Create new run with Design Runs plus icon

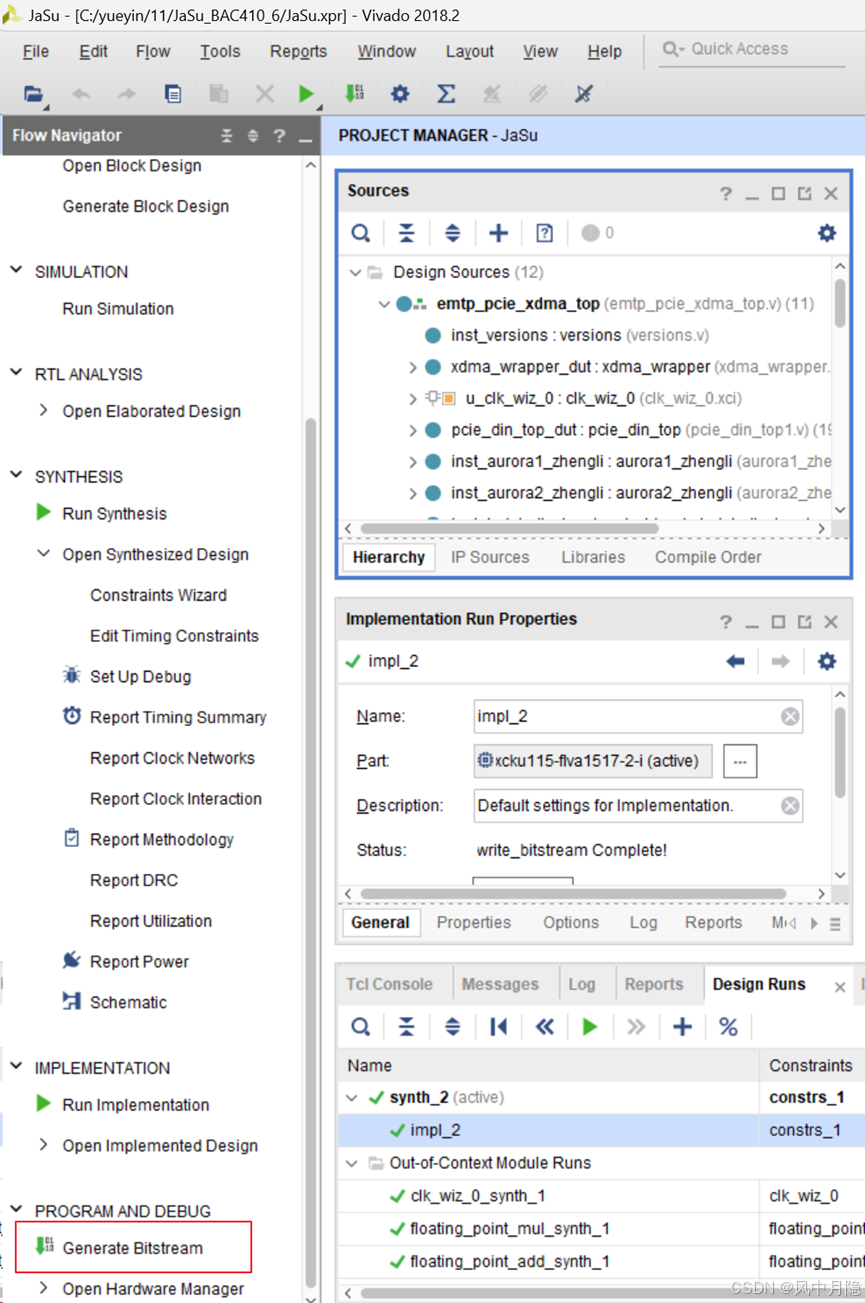point(682,1027)
